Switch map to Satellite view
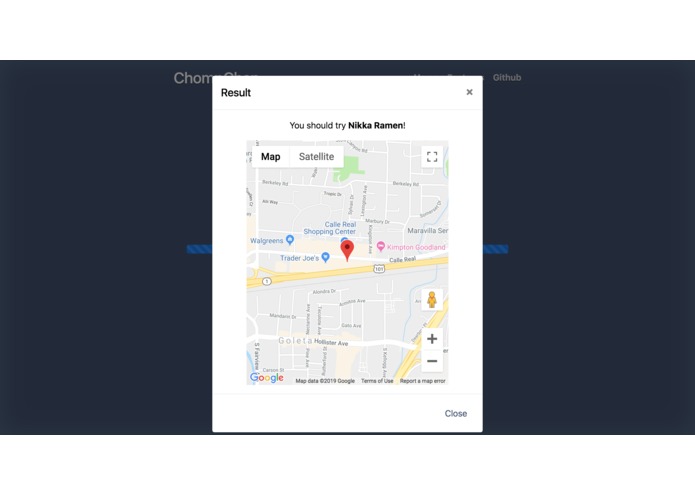 (316, 157)
